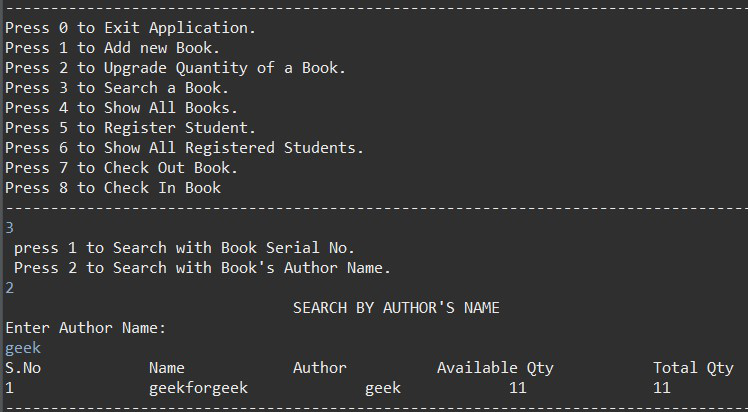
Task: Click the 'Total Qty' column header
Action: [693, 369]
